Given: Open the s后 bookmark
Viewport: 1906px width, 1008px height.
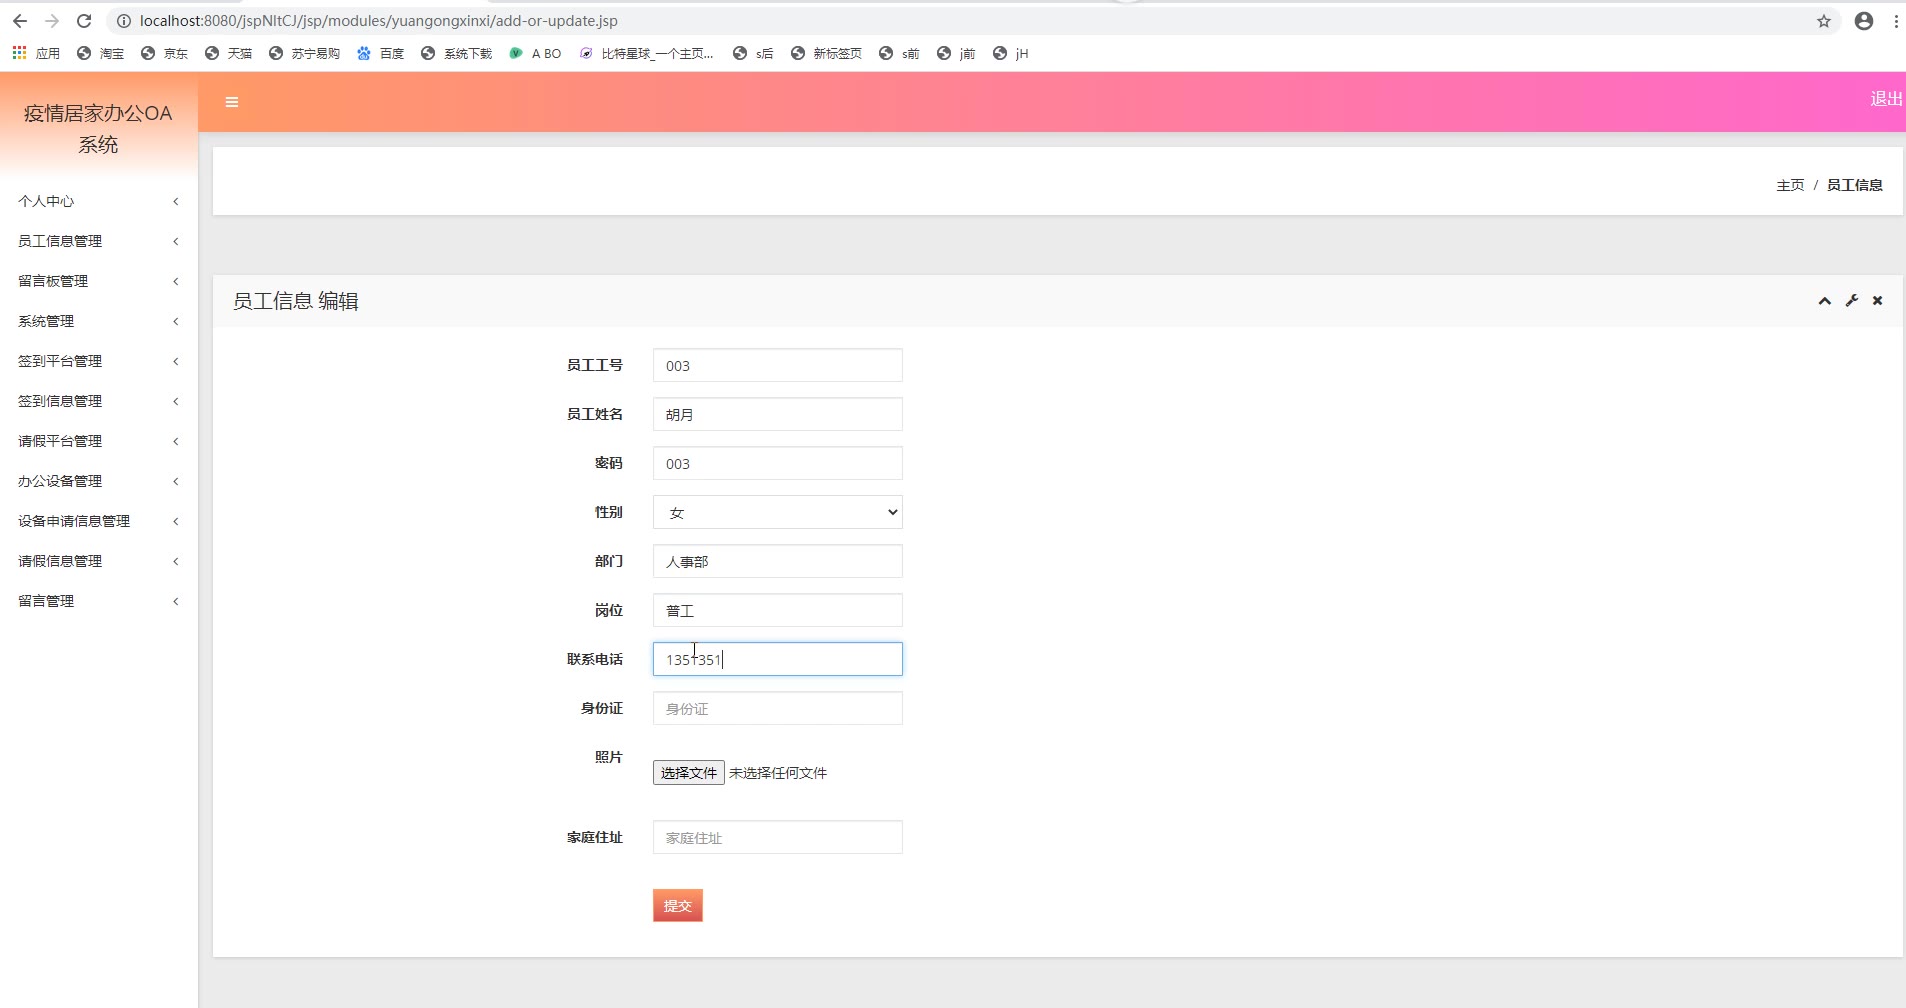Looking at the screenshot, I should click(x=754, y=53).
